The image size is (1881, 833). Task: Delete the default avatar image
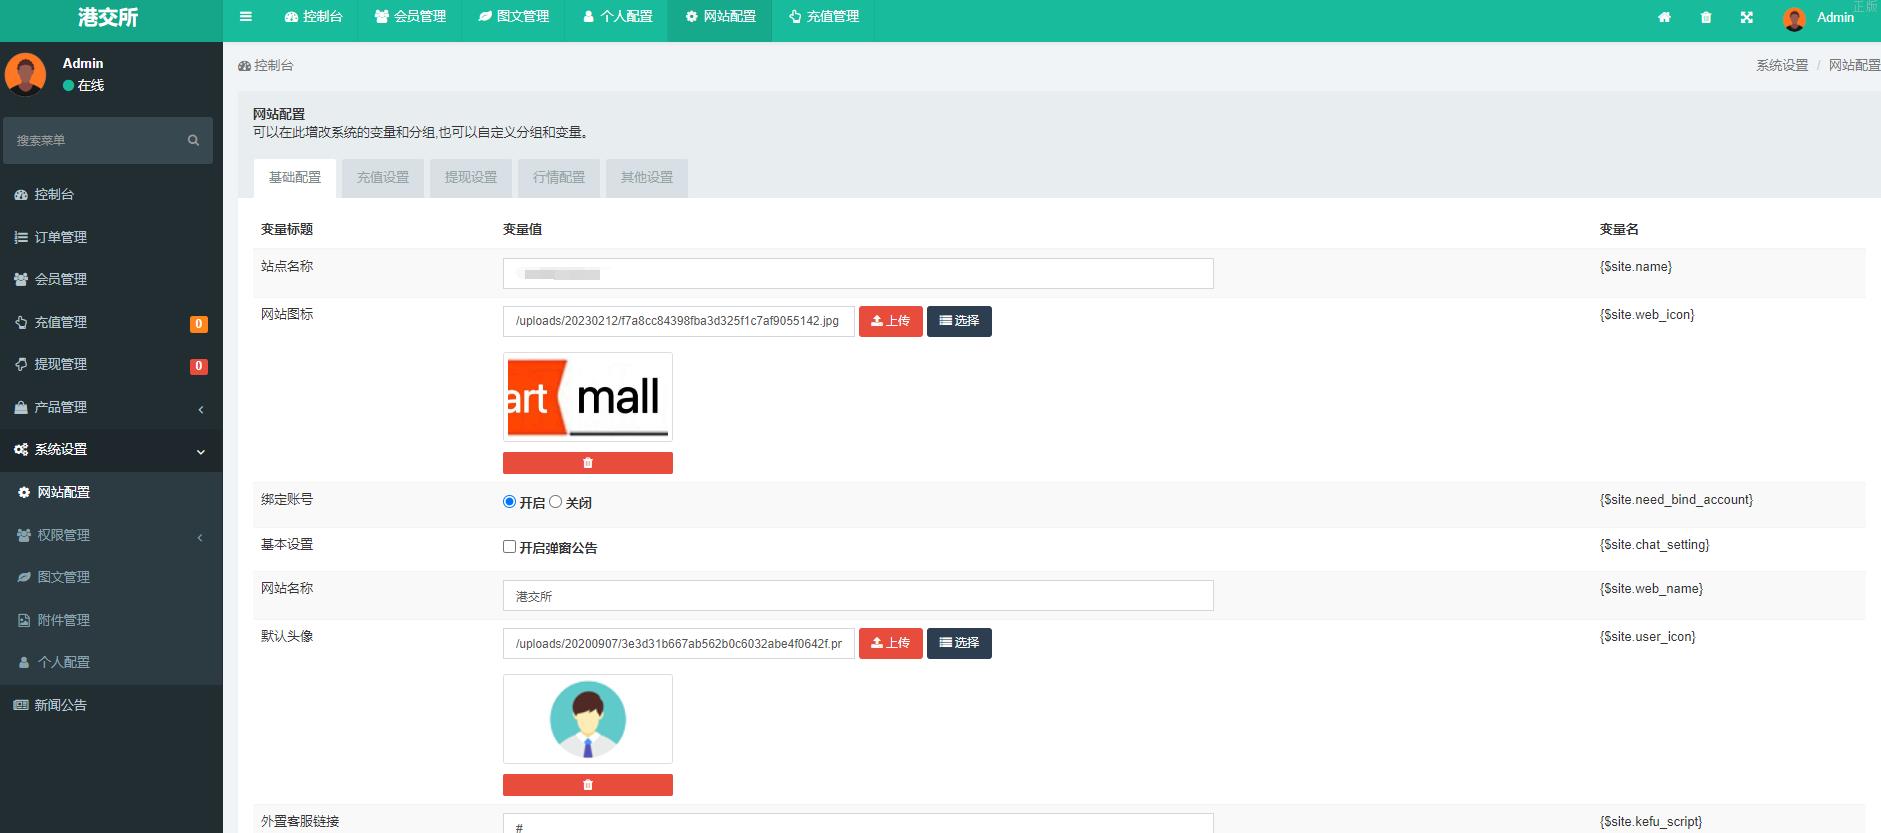588,785
